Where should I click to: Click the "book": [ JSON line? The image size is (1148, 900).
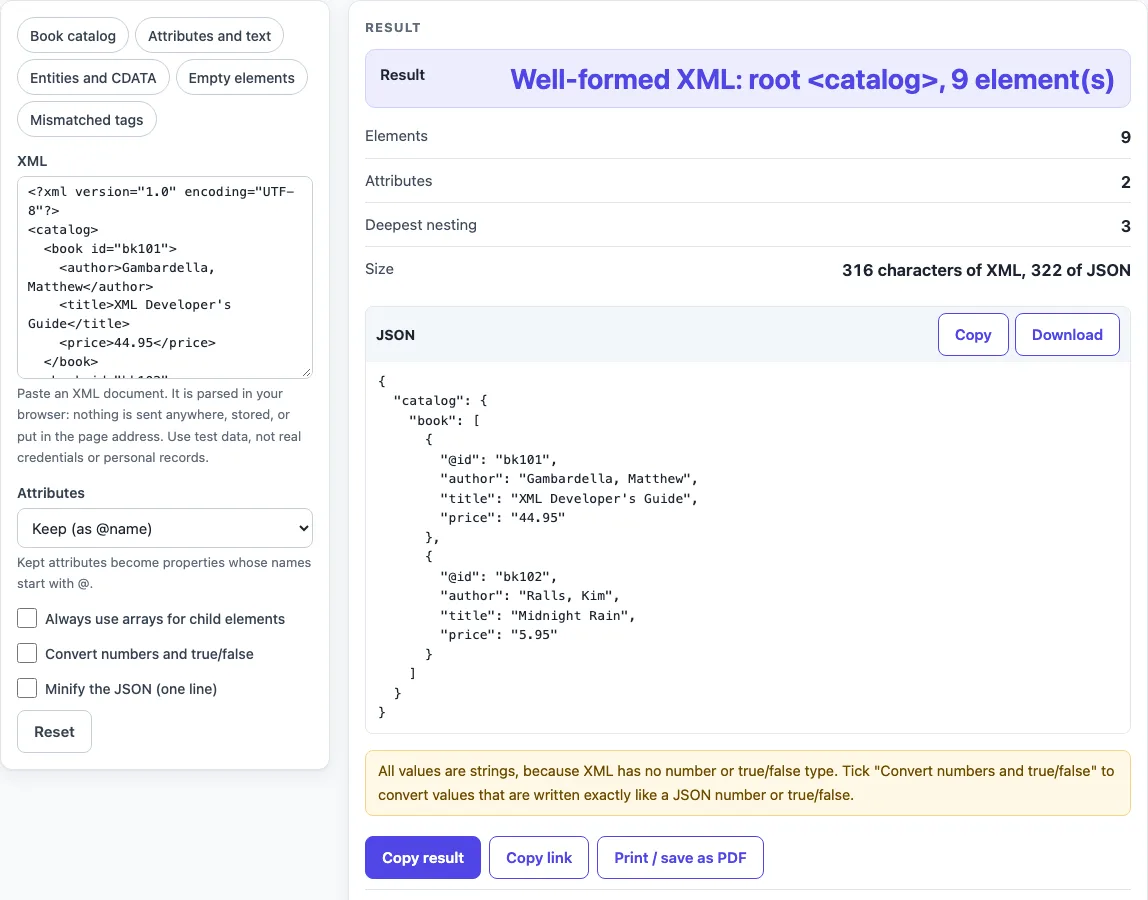pos(444,420)
